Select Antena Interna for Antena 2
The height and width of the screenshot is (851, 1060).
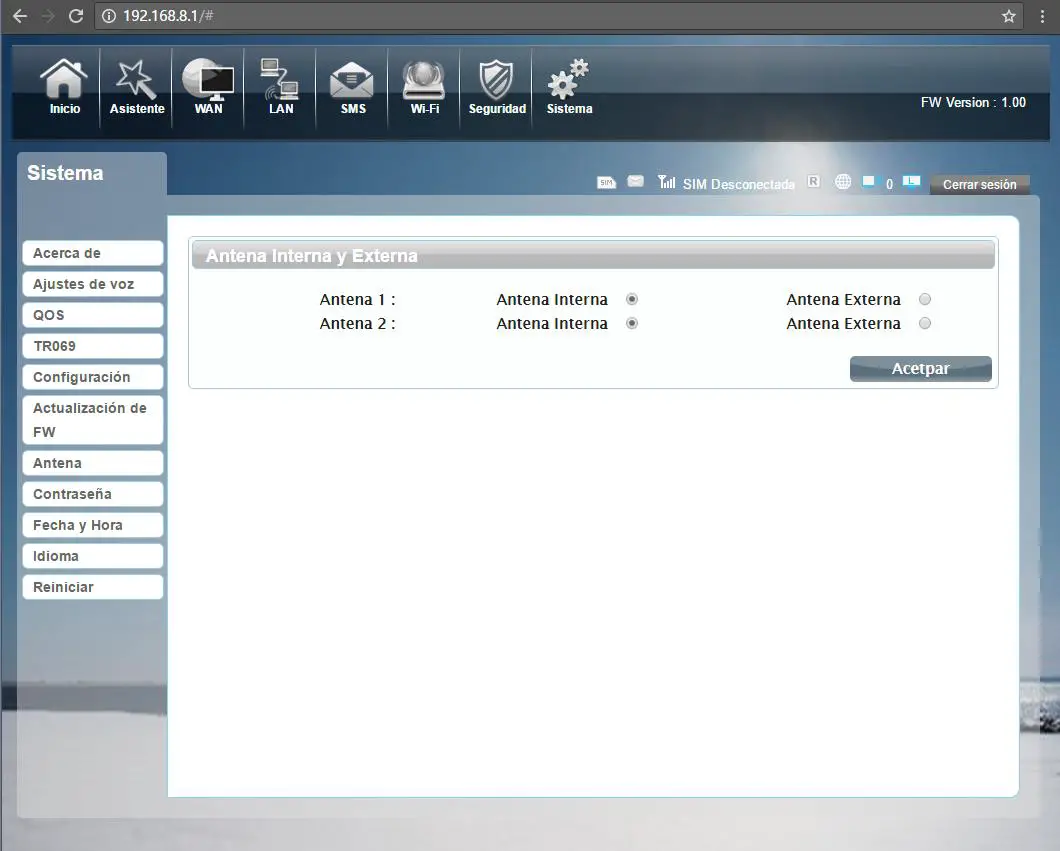click(x=632, y=323)
